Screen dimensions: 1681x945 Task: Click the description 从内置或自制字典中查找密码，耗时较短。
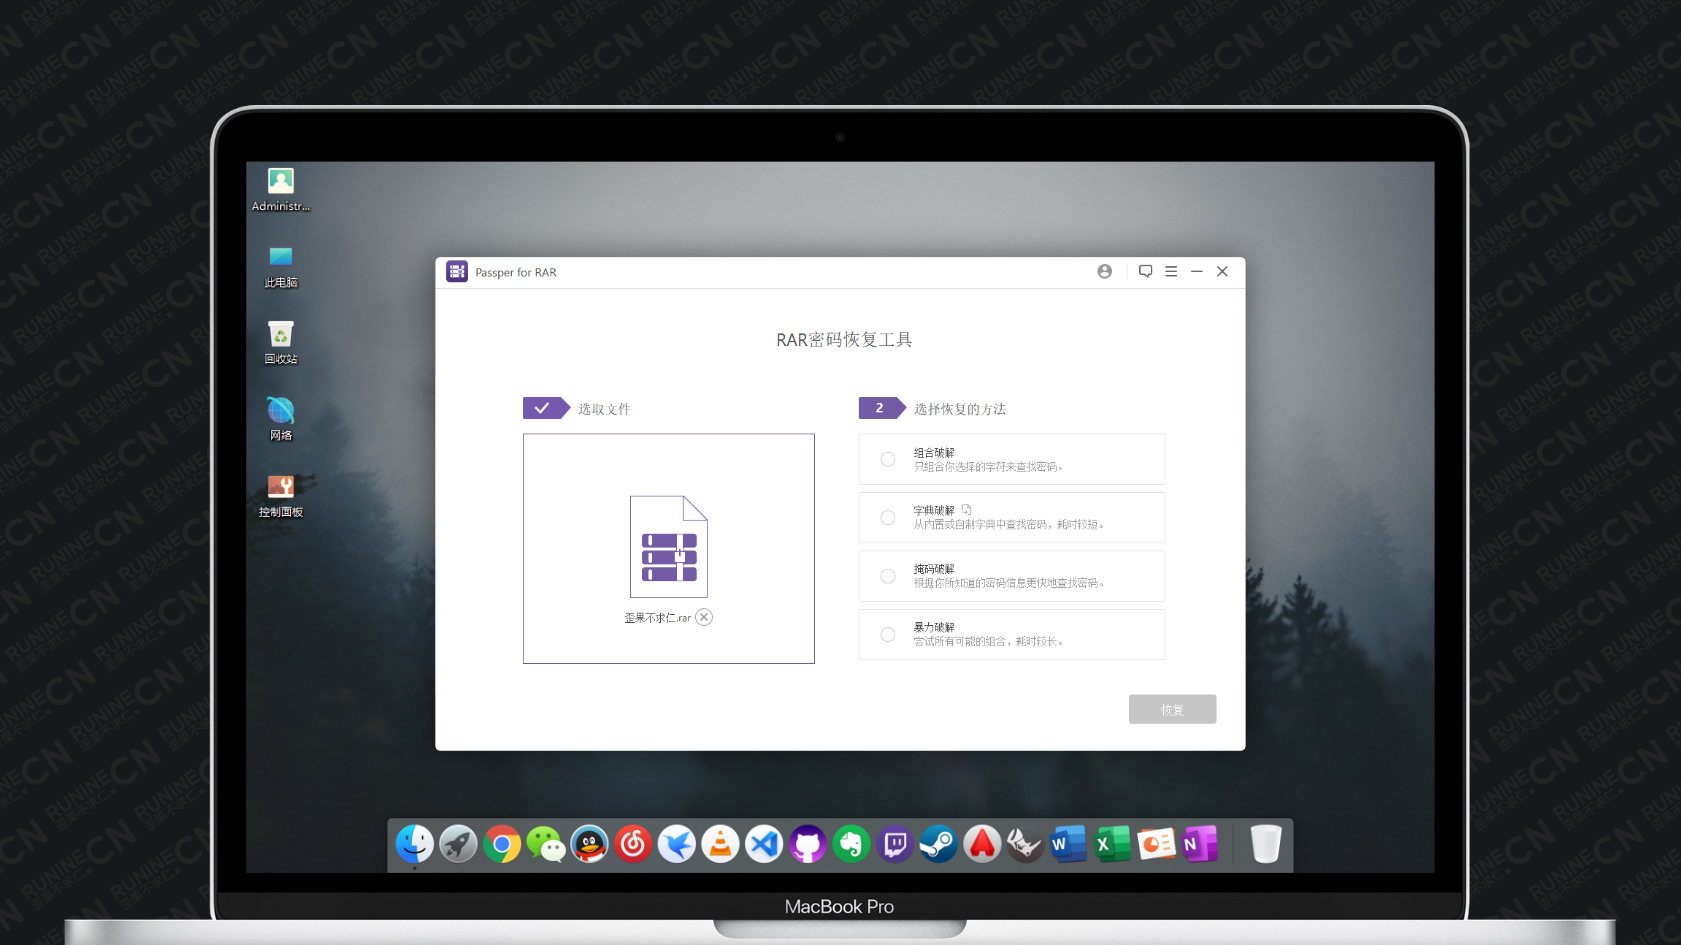[x=1009, y=525]
